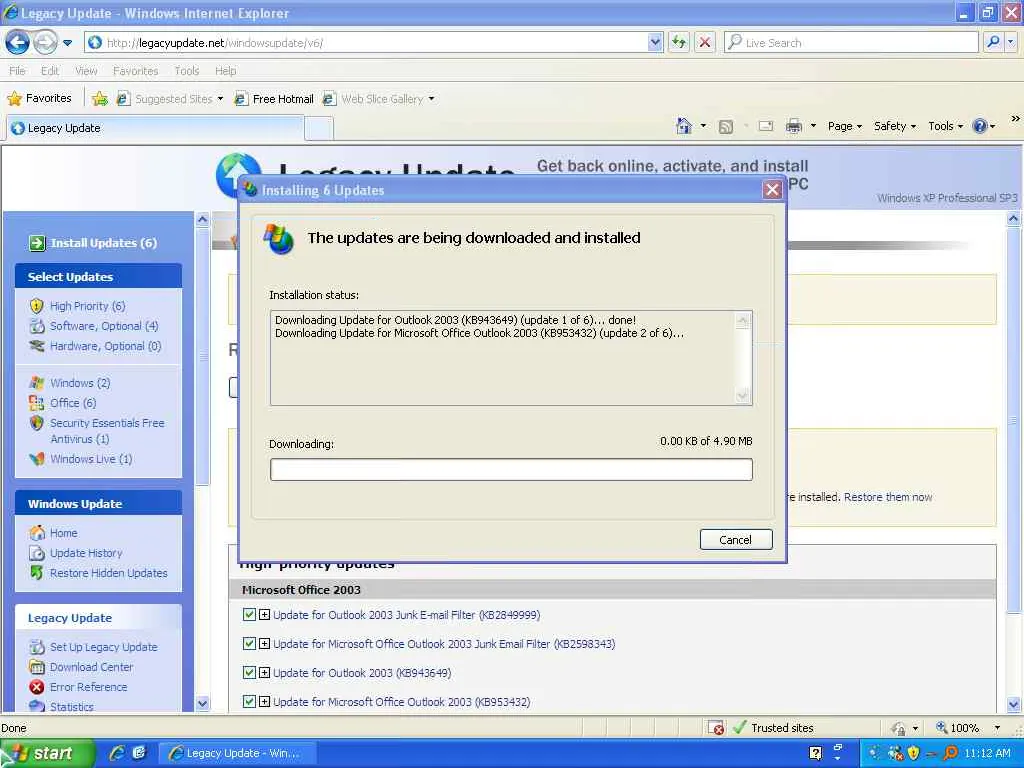This screenshot has height=768, width=1024.
Task: Expand details for KB2598343 update
Action: [264, 644]
